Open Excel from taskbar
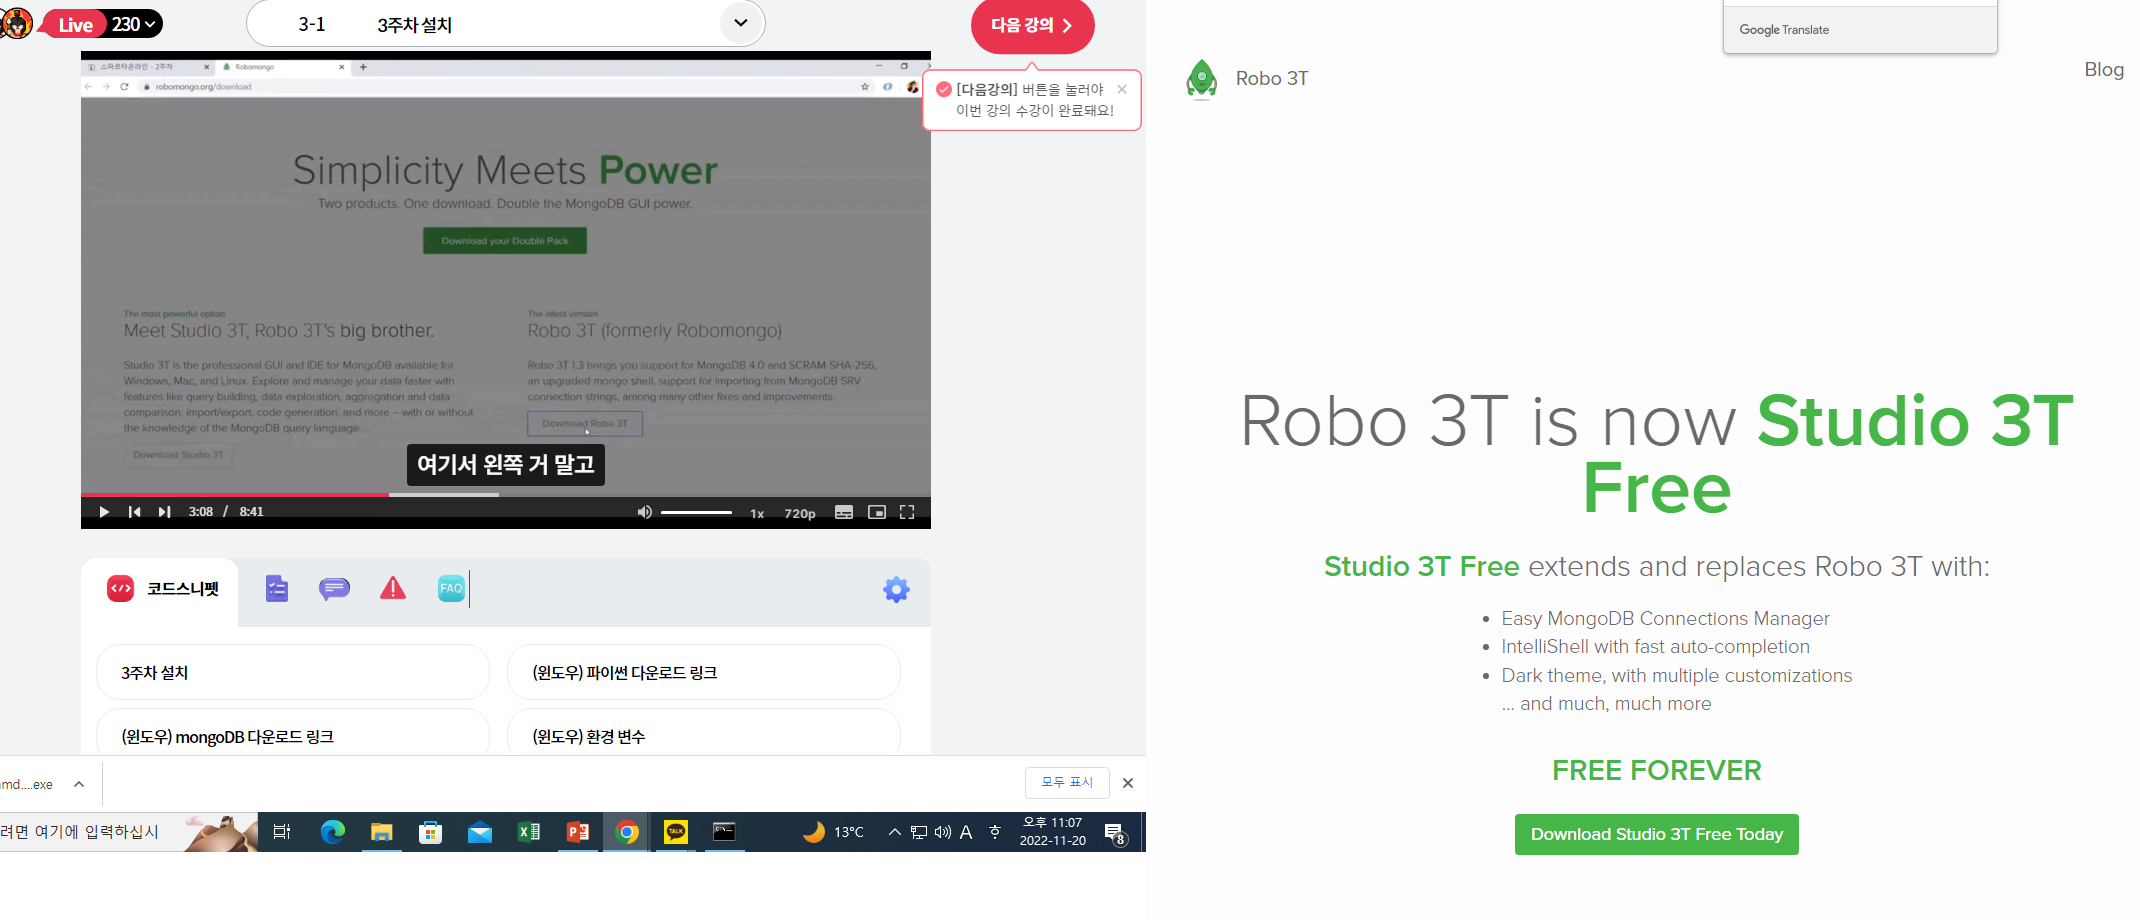Image resolution: width=2140 pixels, height=920 pixels. pos(528,832)
